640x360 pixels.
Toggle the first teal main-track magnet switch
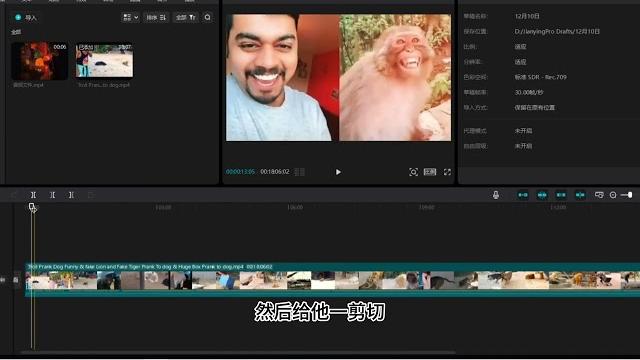(x=523, y=195)
